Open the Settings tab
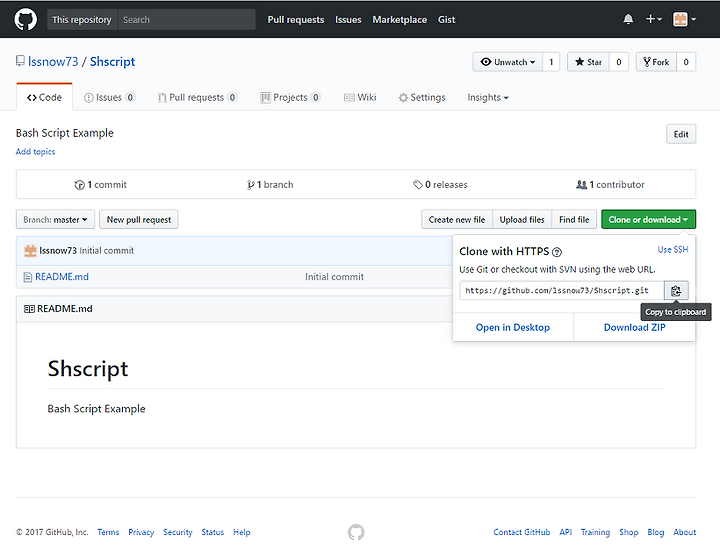 [x=422, y=97]
